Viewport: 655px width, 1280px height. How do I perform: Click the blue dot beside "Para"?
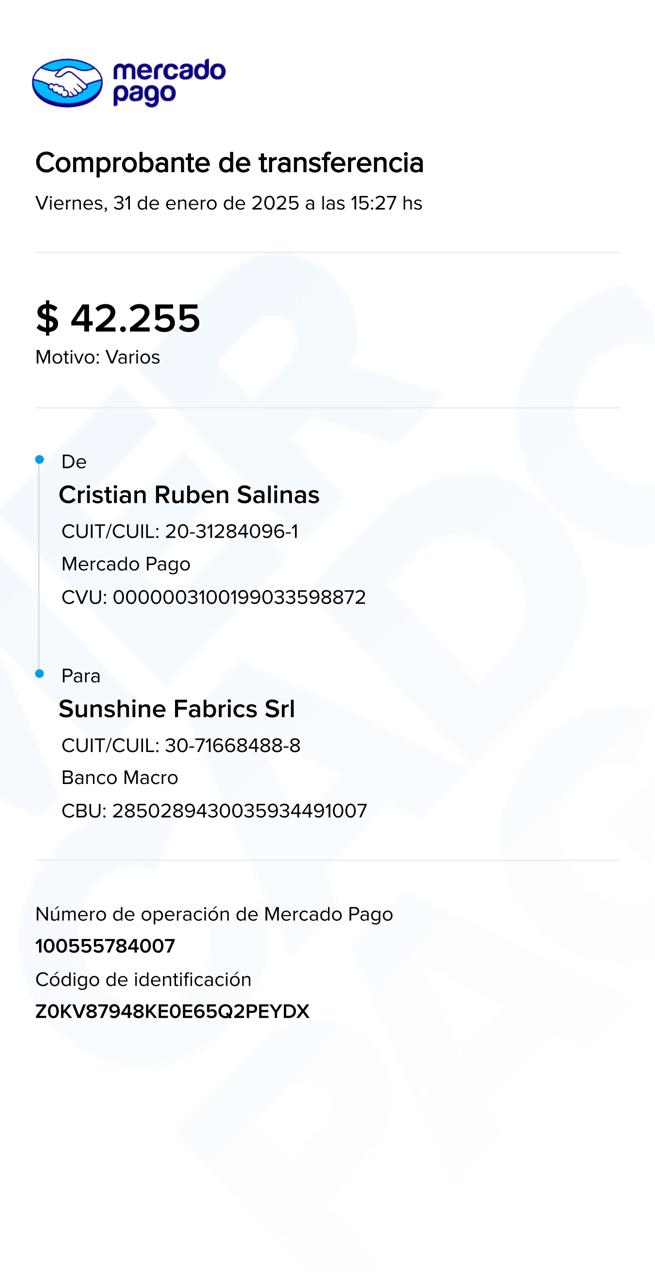40,674
